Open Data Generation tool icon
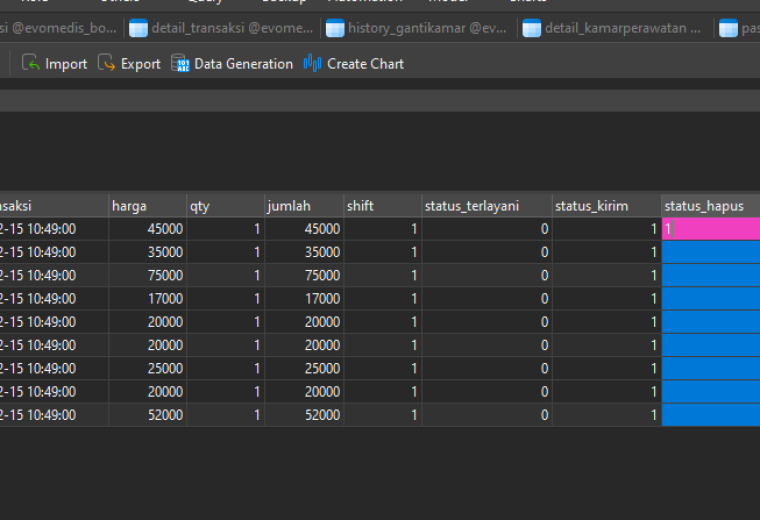Screen dimensions: 760x520 (x=180, y=63)
